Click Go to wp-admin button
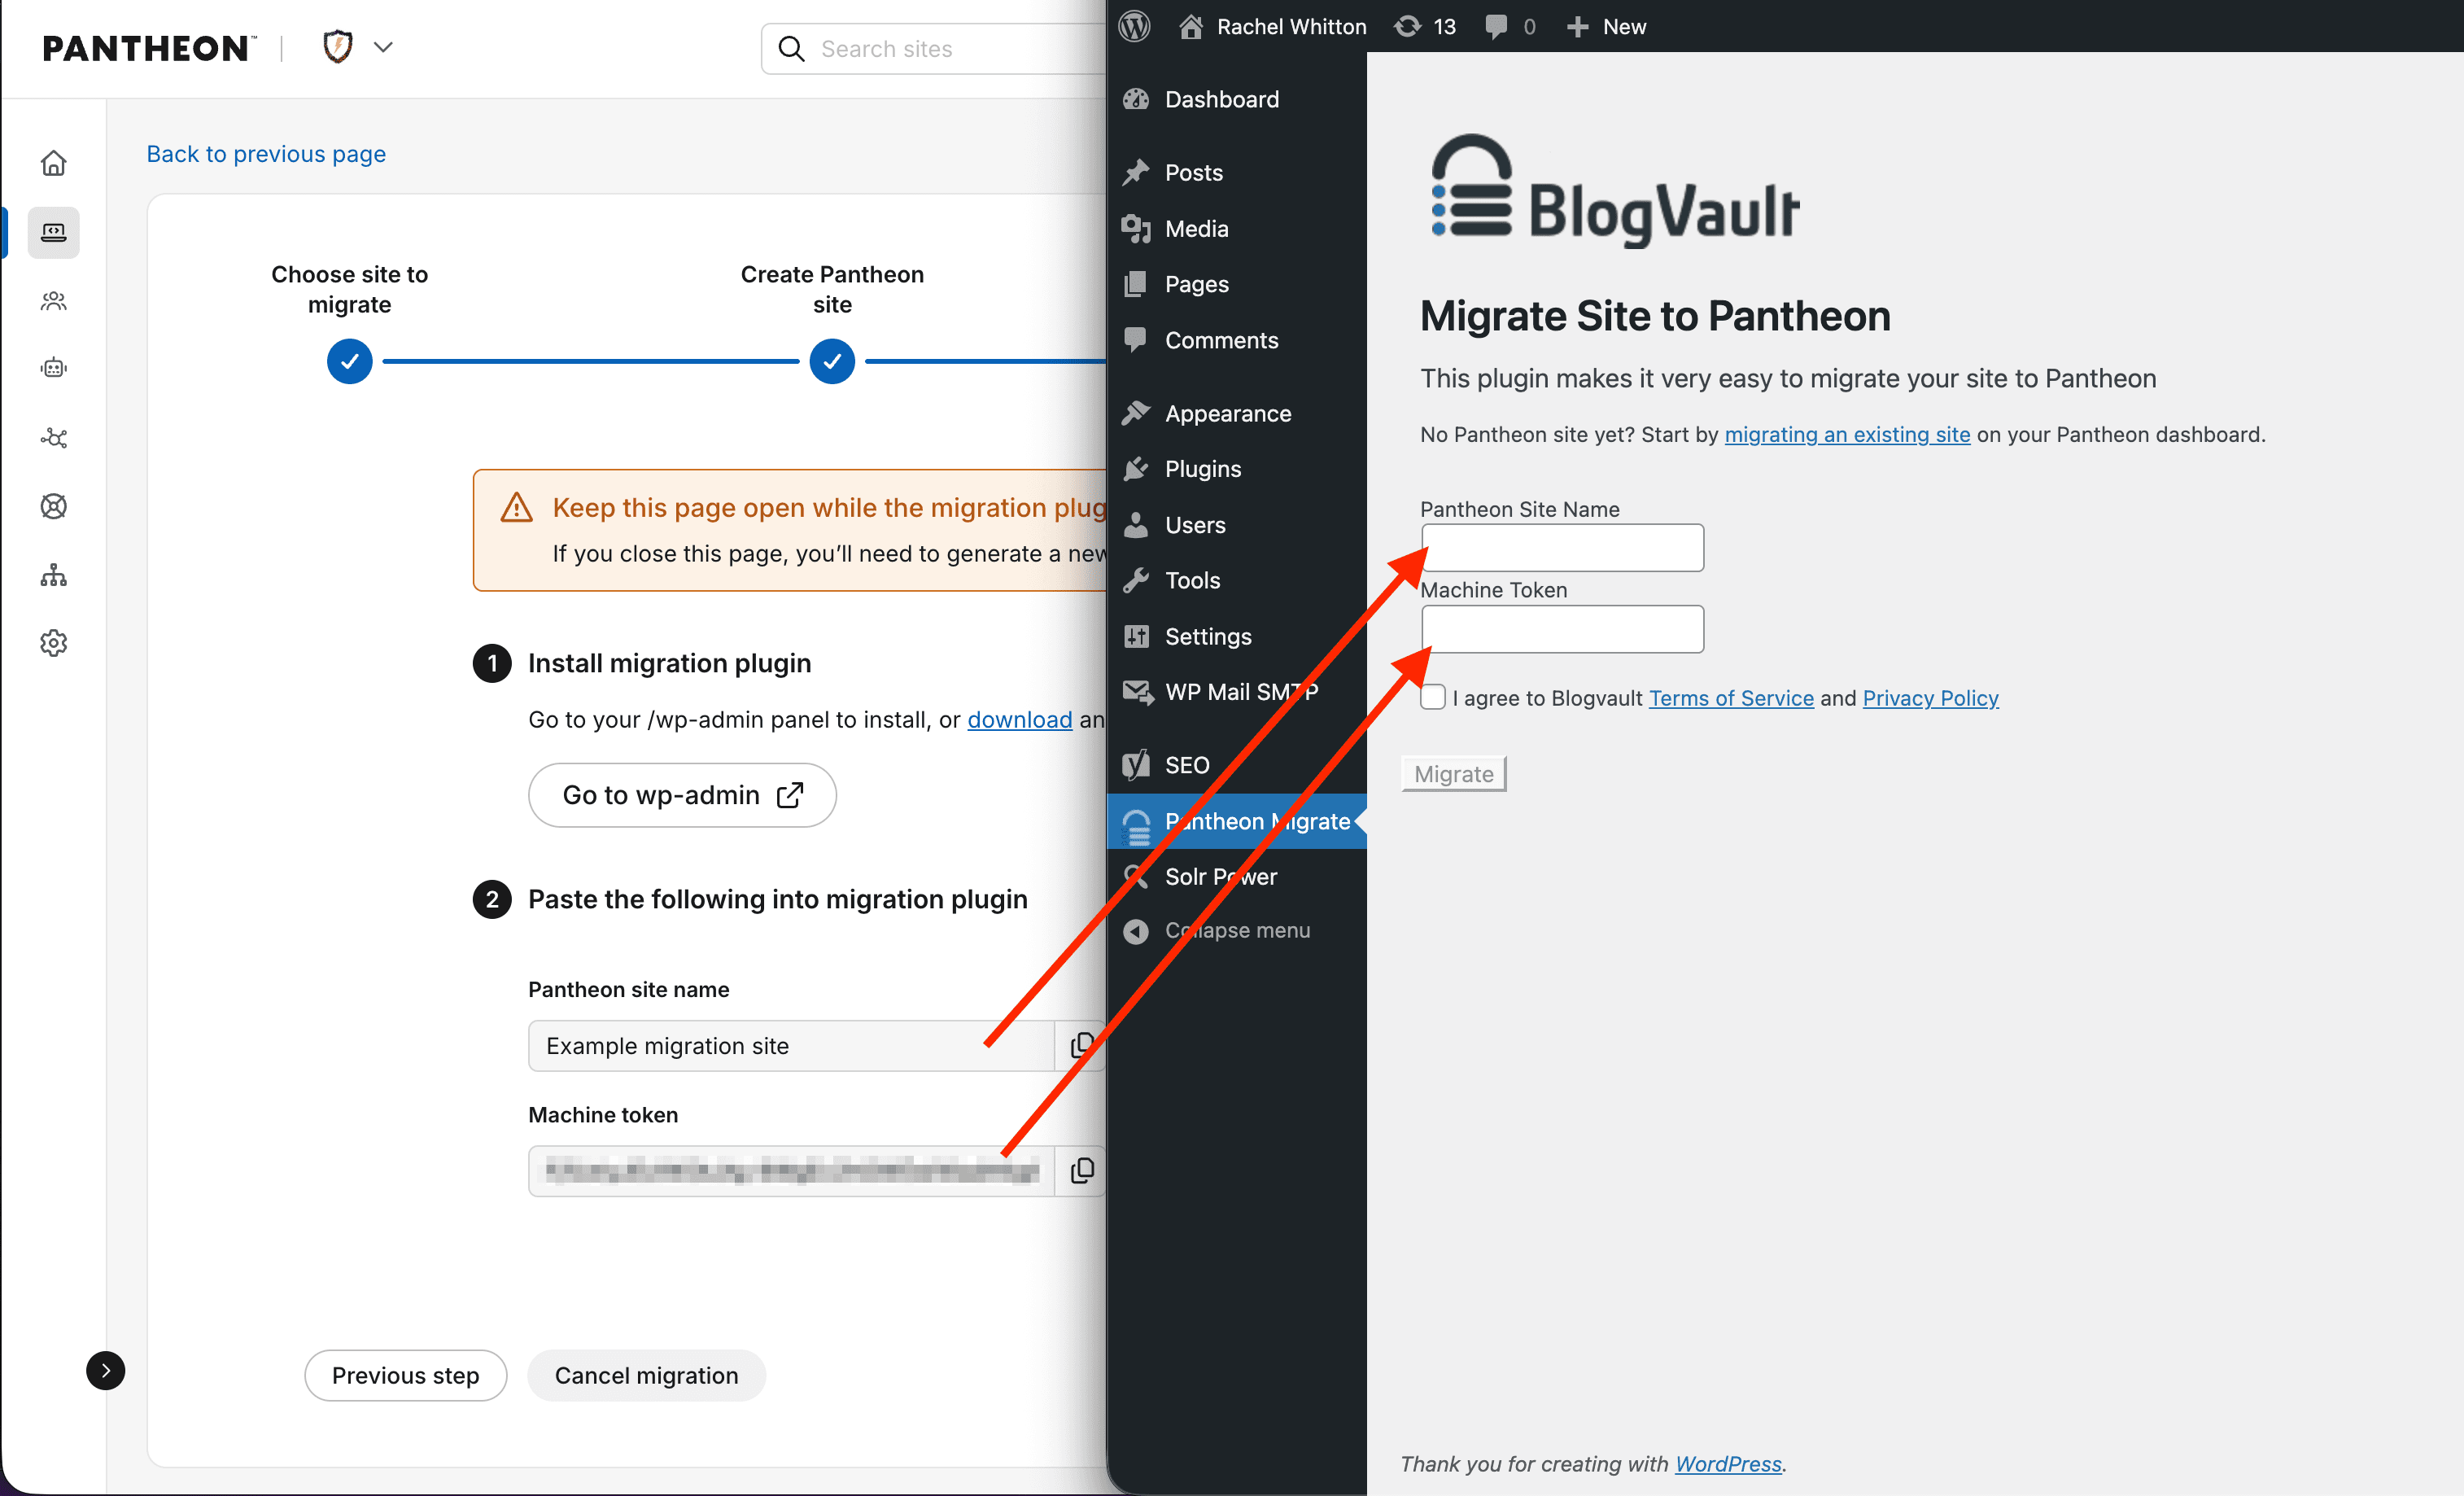Viewport: 2464px width, 1496px height. 682,795
